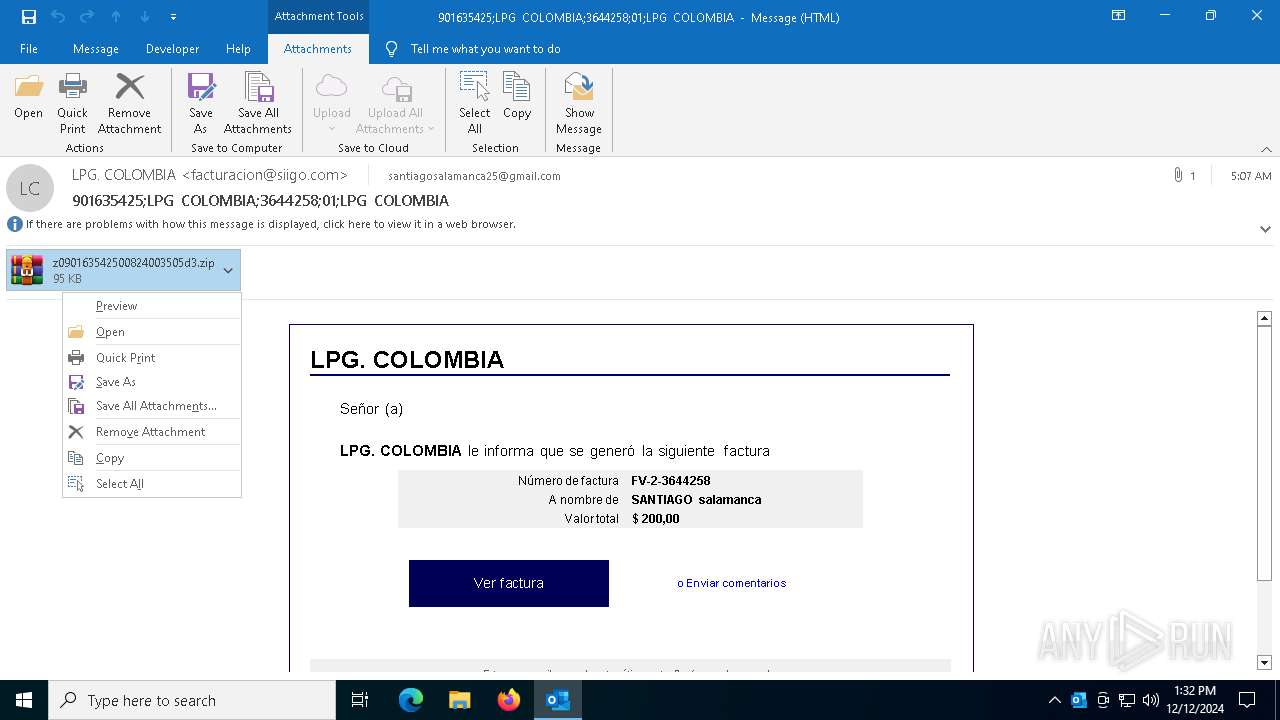Open the Help tab
The width and height of the screenshot is (1280, 720).
point(238,49)
